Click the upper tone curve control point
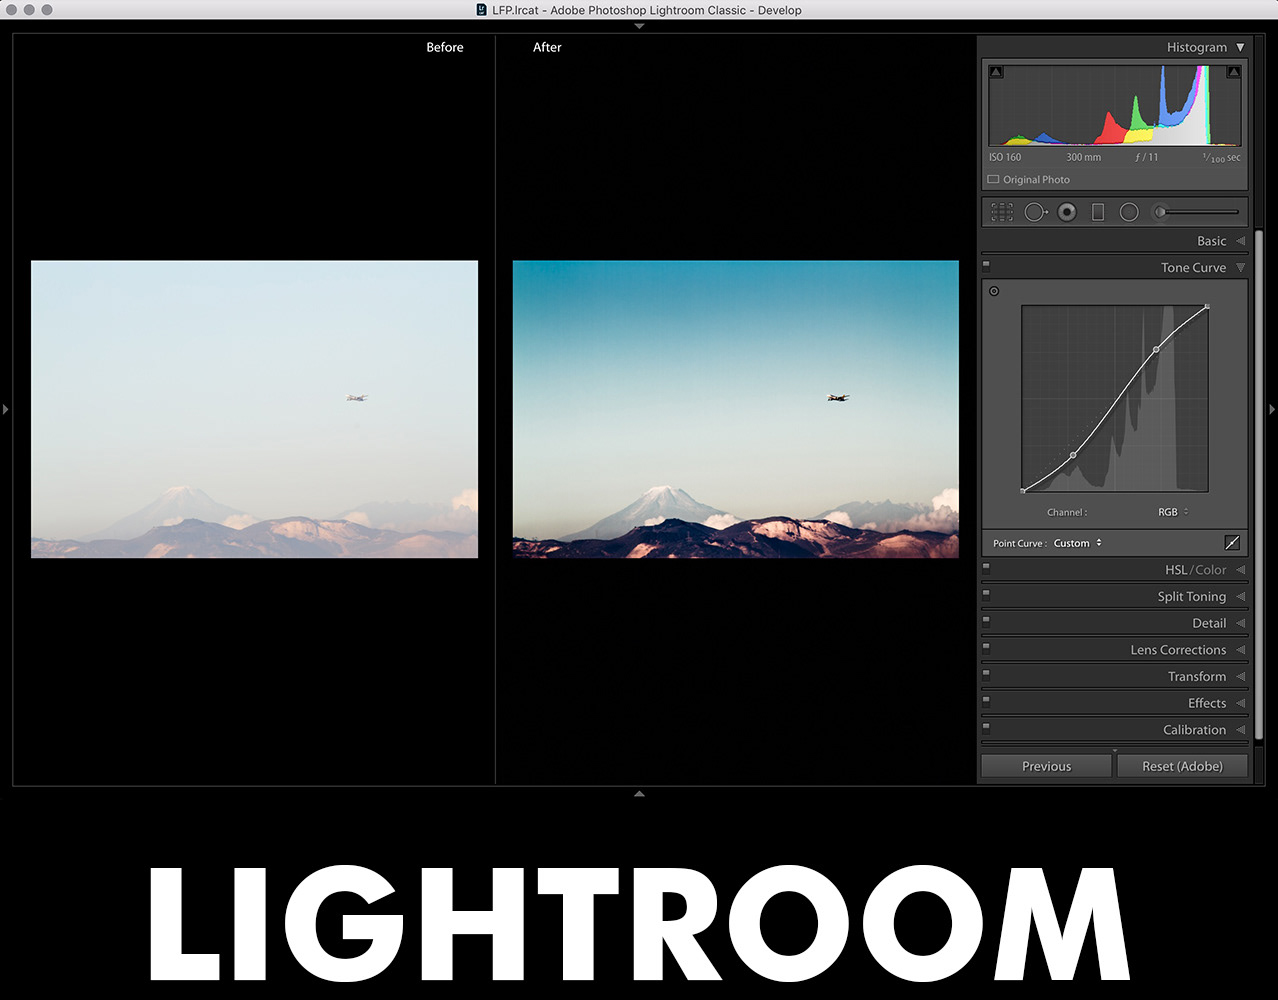 click(x=1156, y=350)
